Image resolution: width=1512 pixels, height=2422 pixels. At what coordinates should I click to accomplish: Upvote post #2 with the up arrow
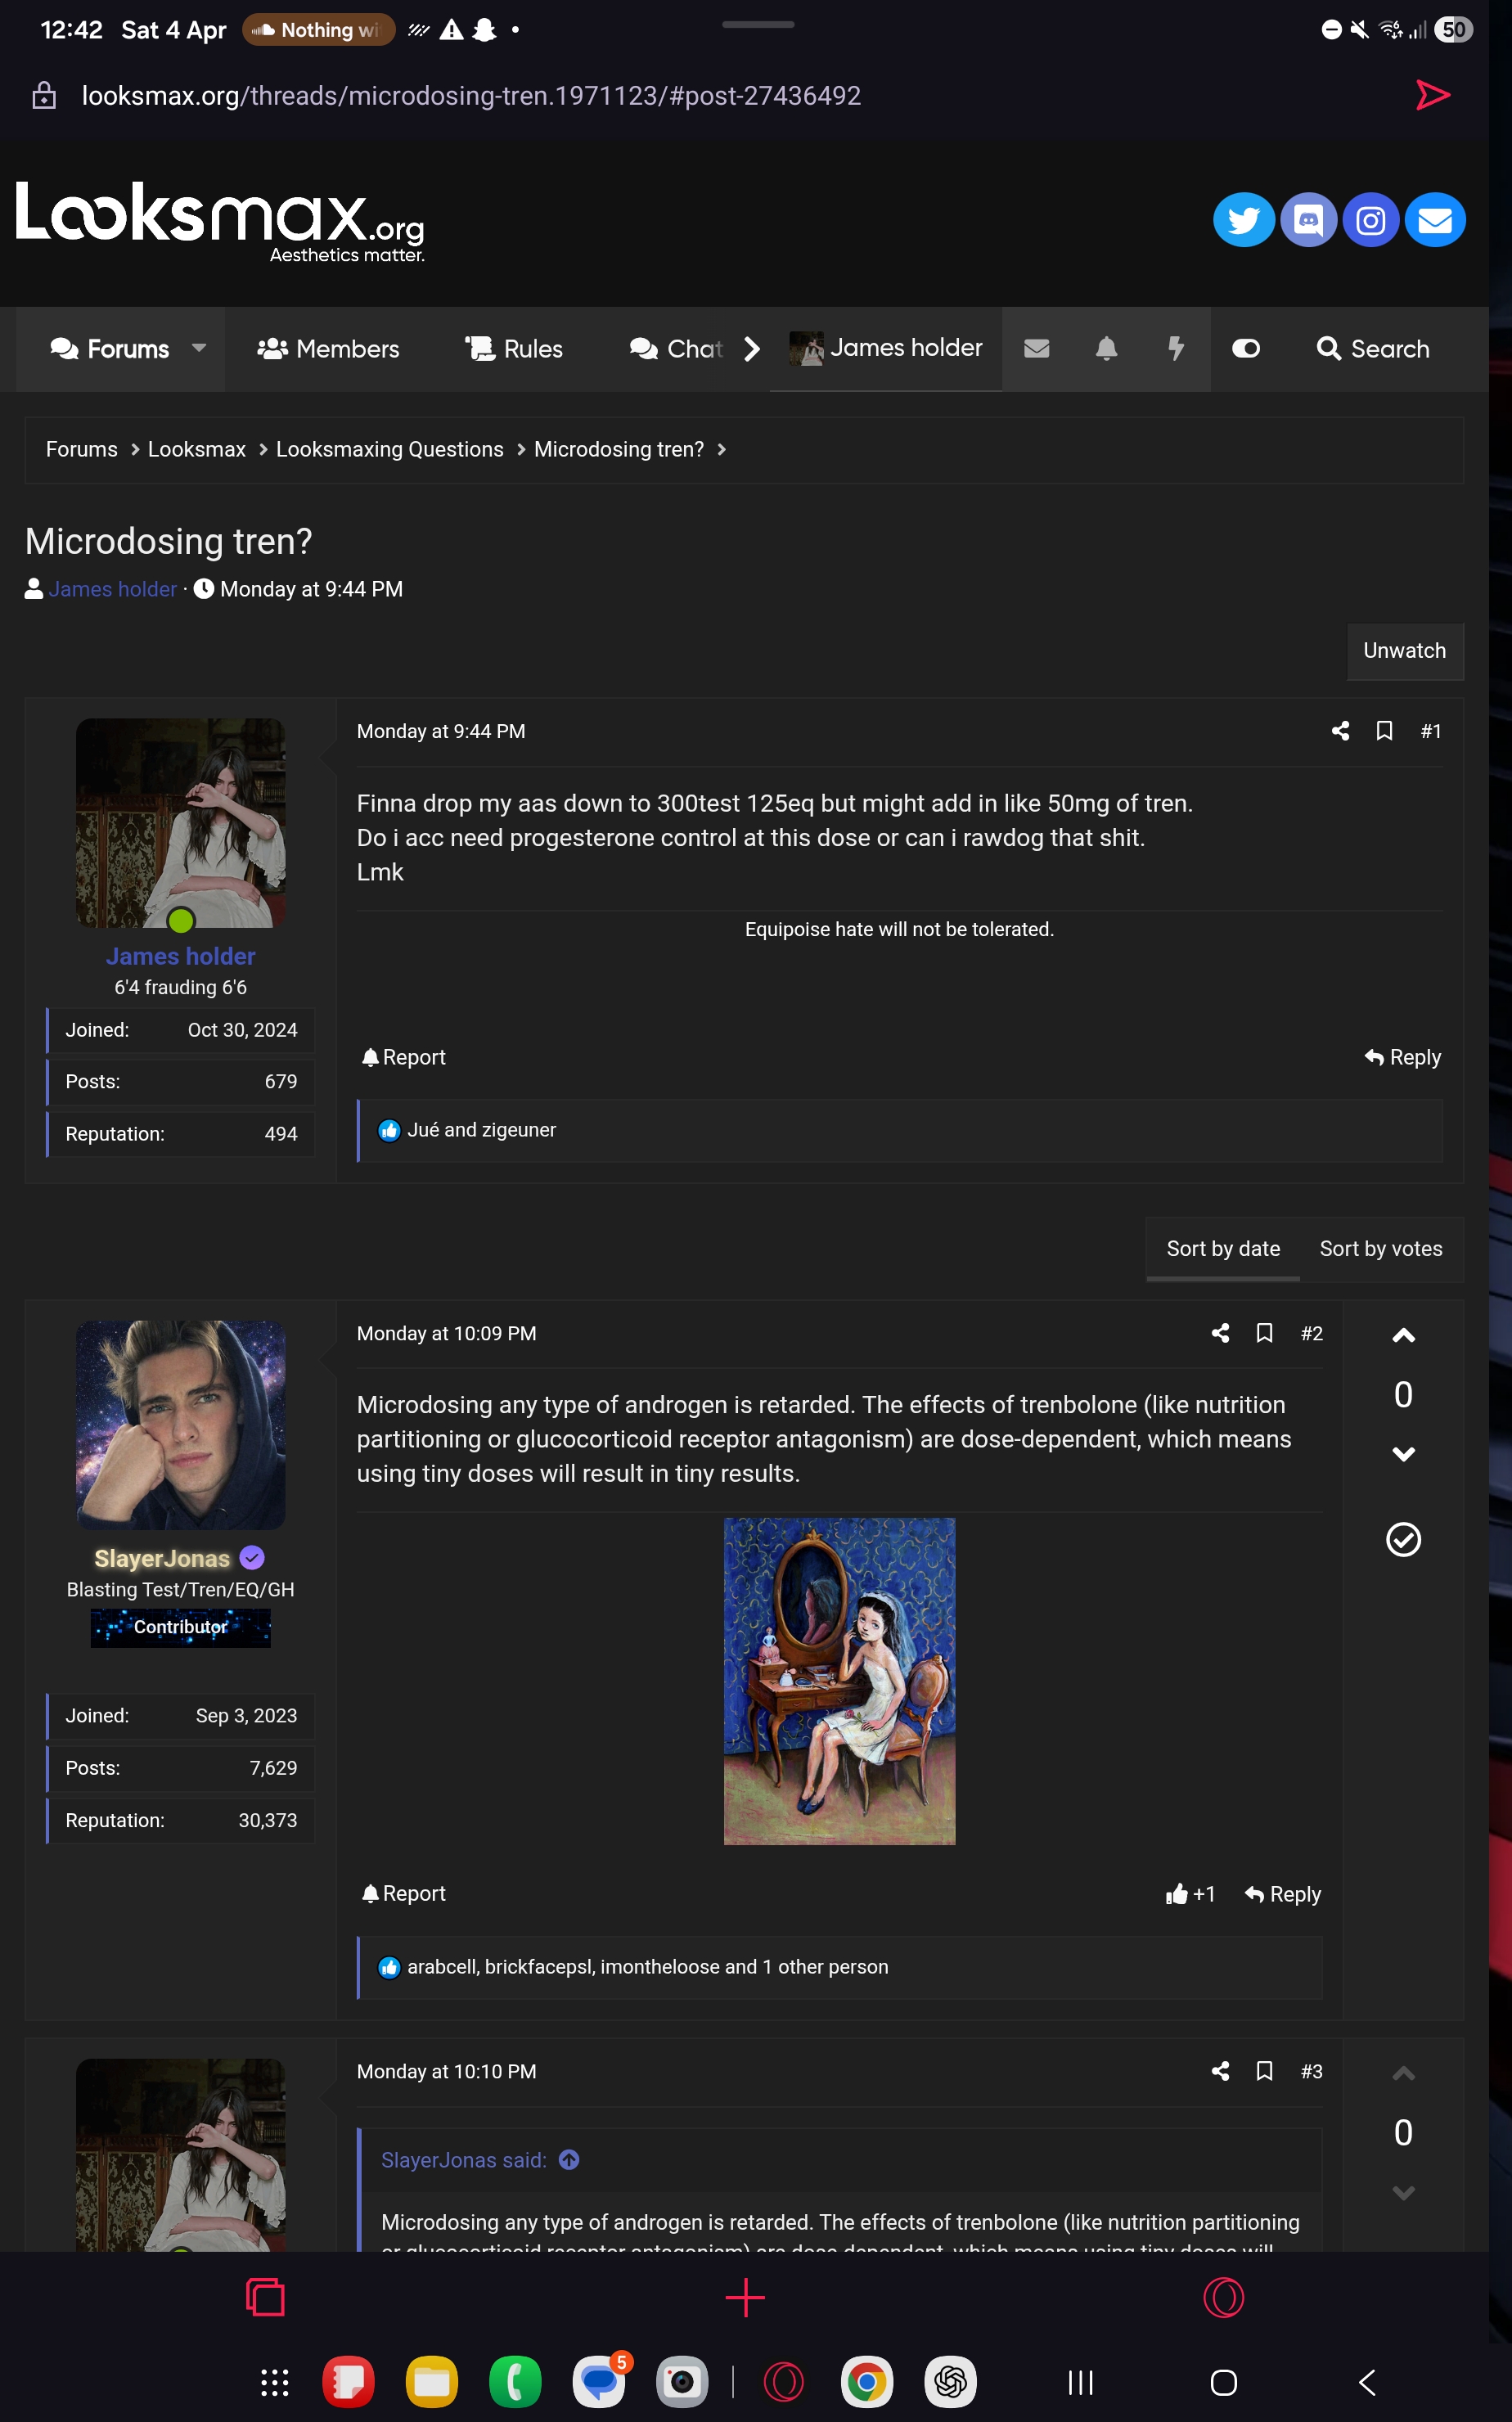pyautogui.click(x=1403, y=1336)
